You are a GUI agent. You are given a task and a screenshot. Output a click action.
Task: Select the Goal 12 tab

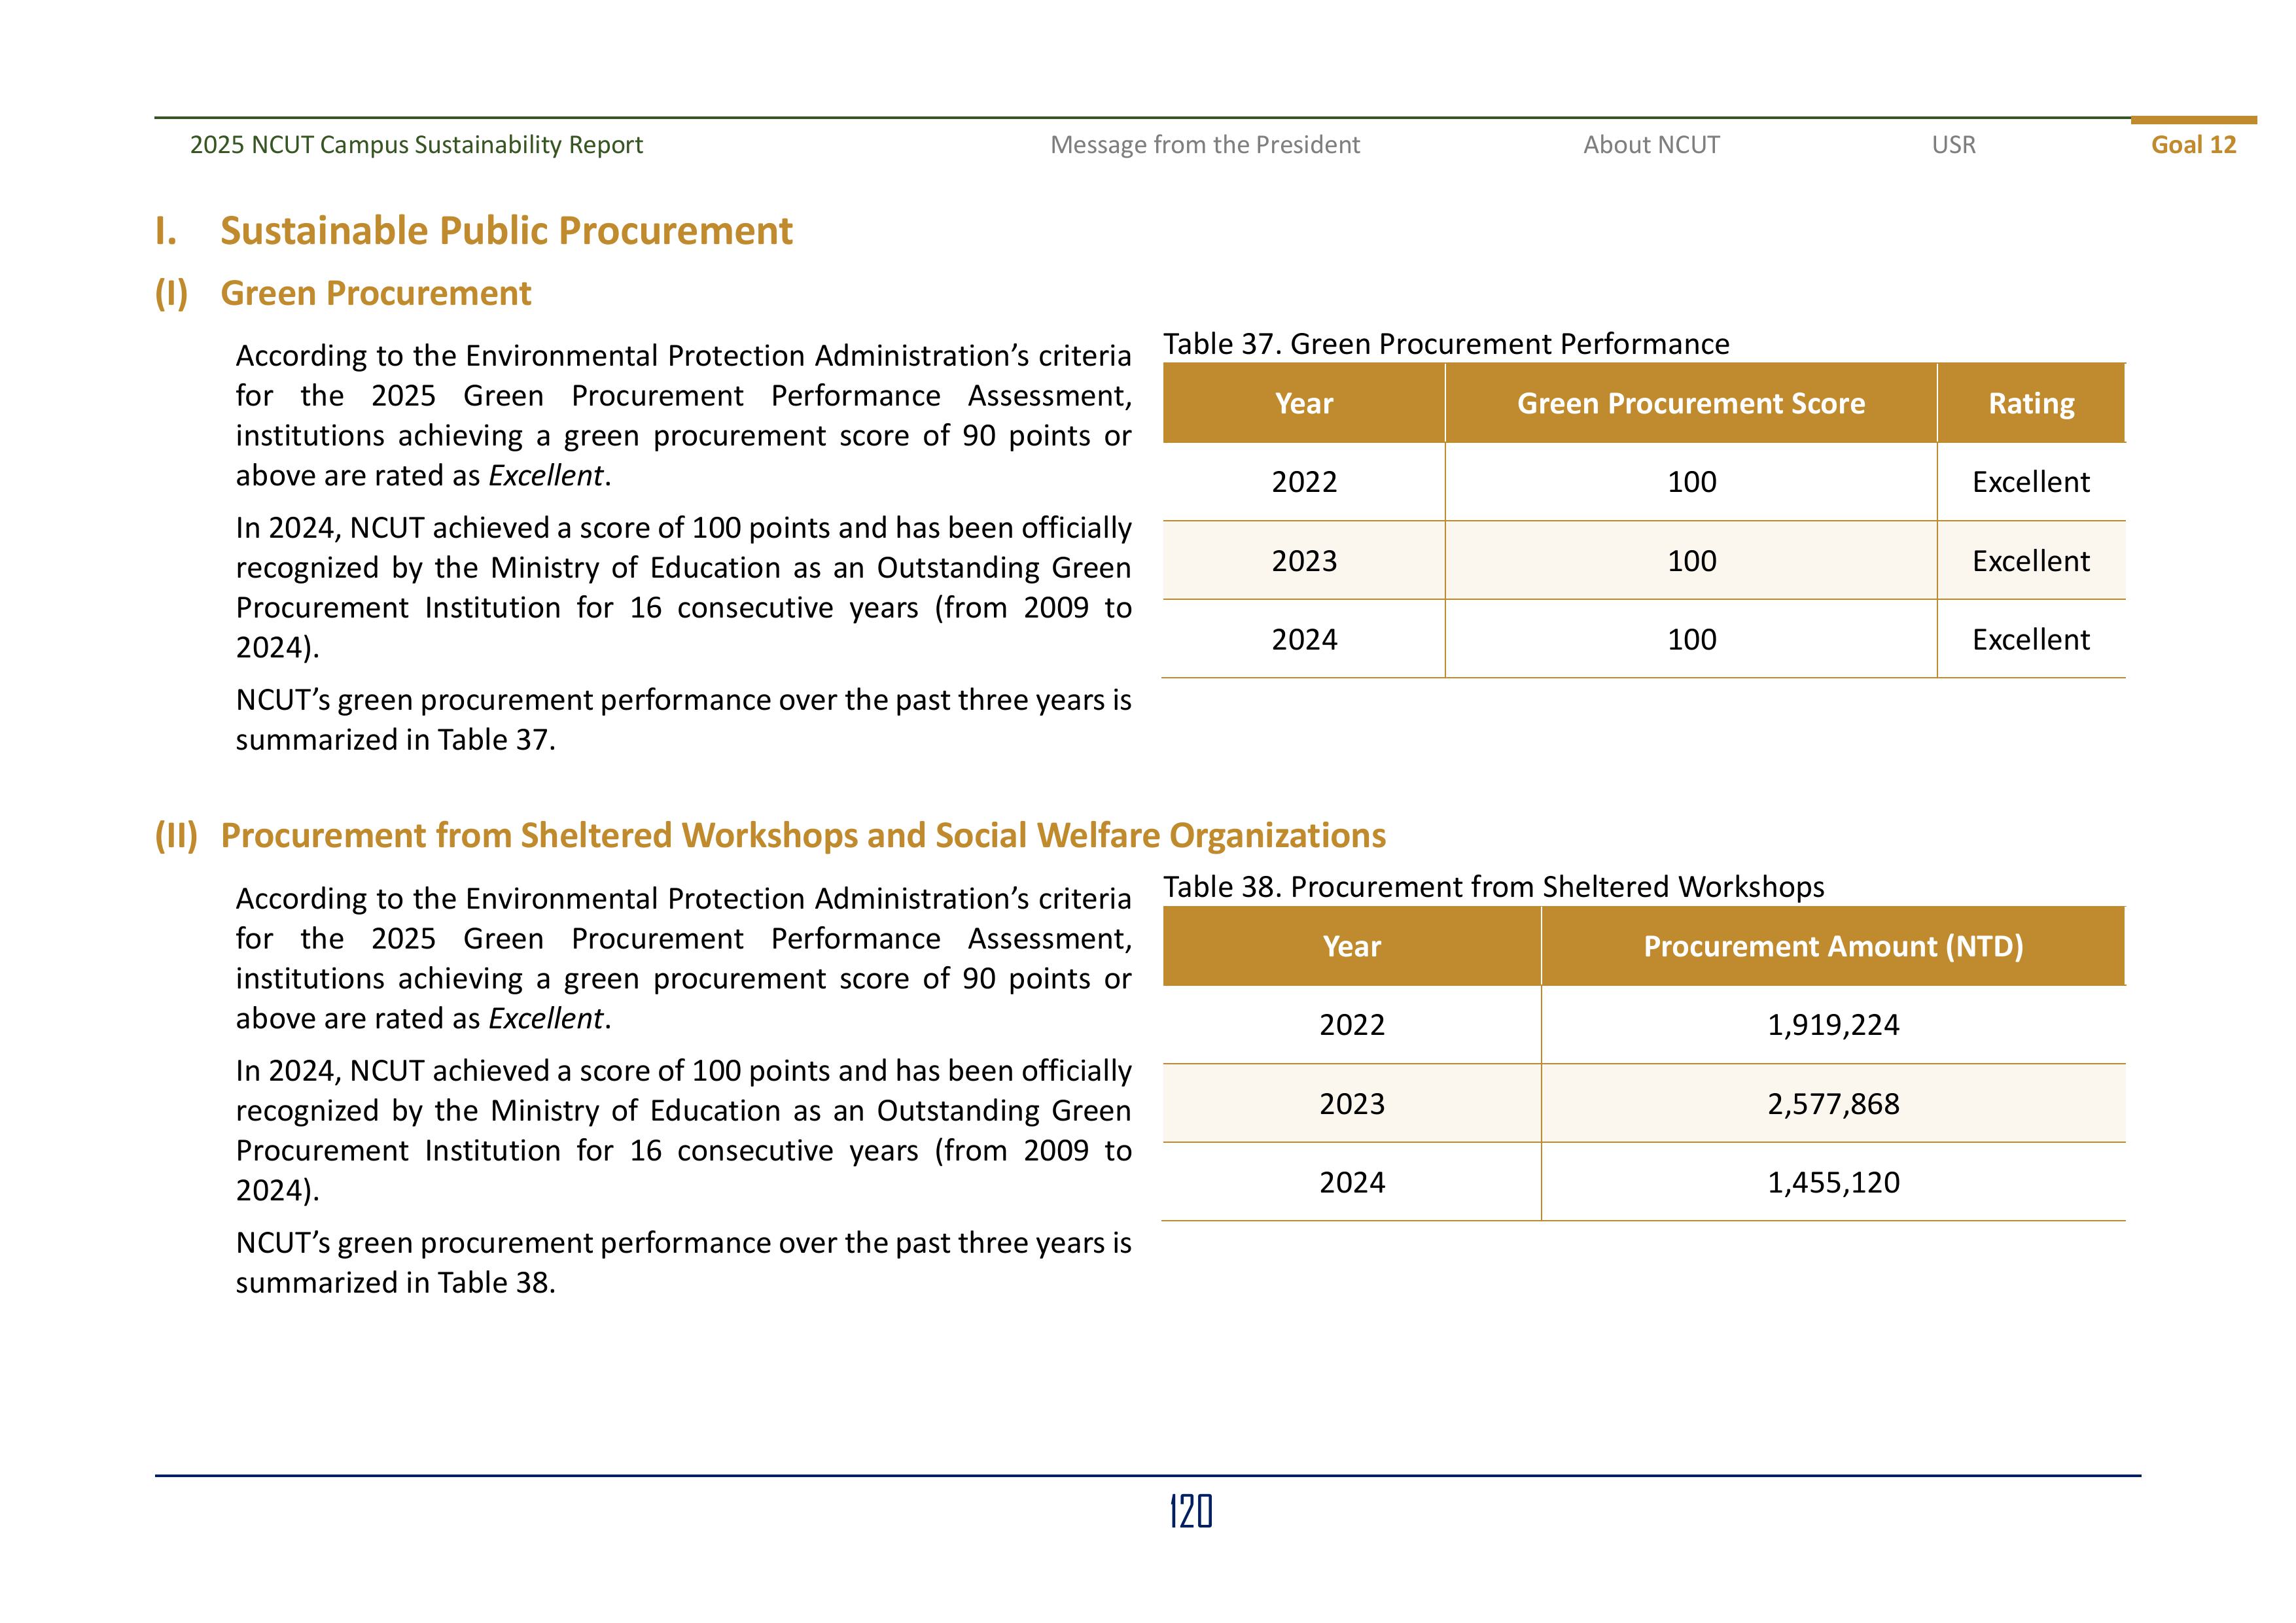(2193, 145)
